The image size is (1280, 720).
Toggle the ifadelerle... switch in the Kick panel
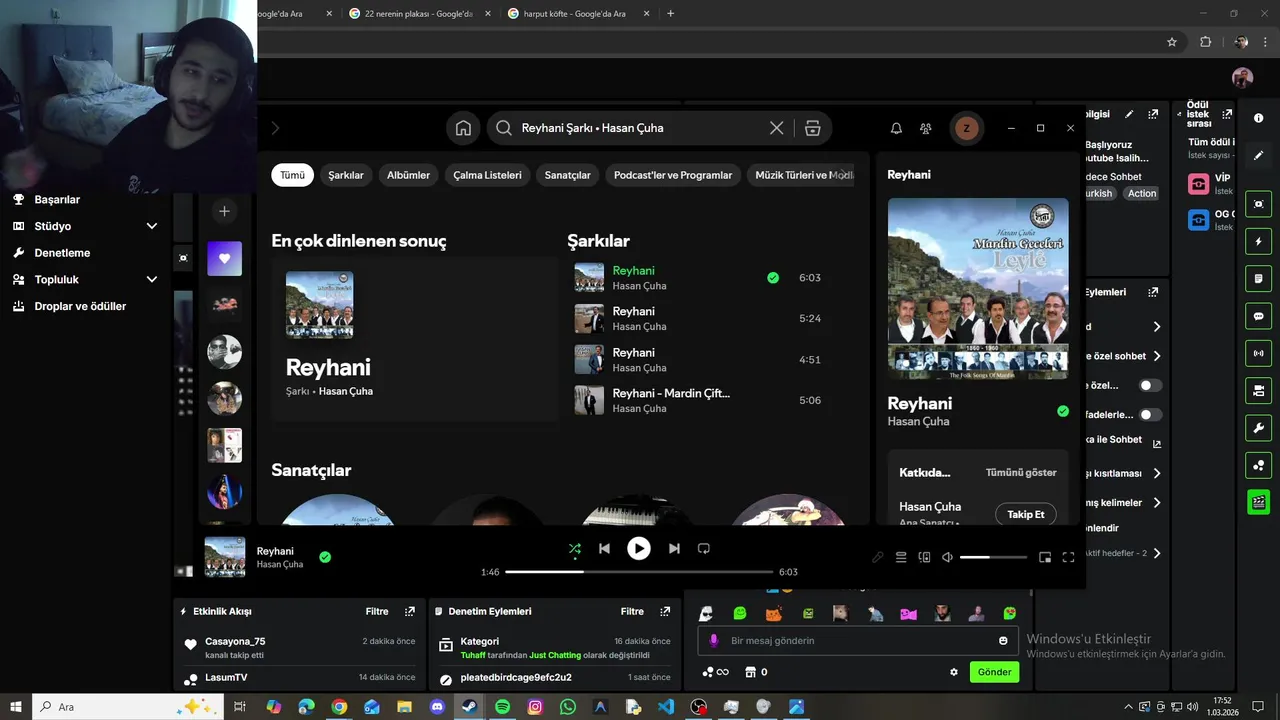tap(1151, 414)
